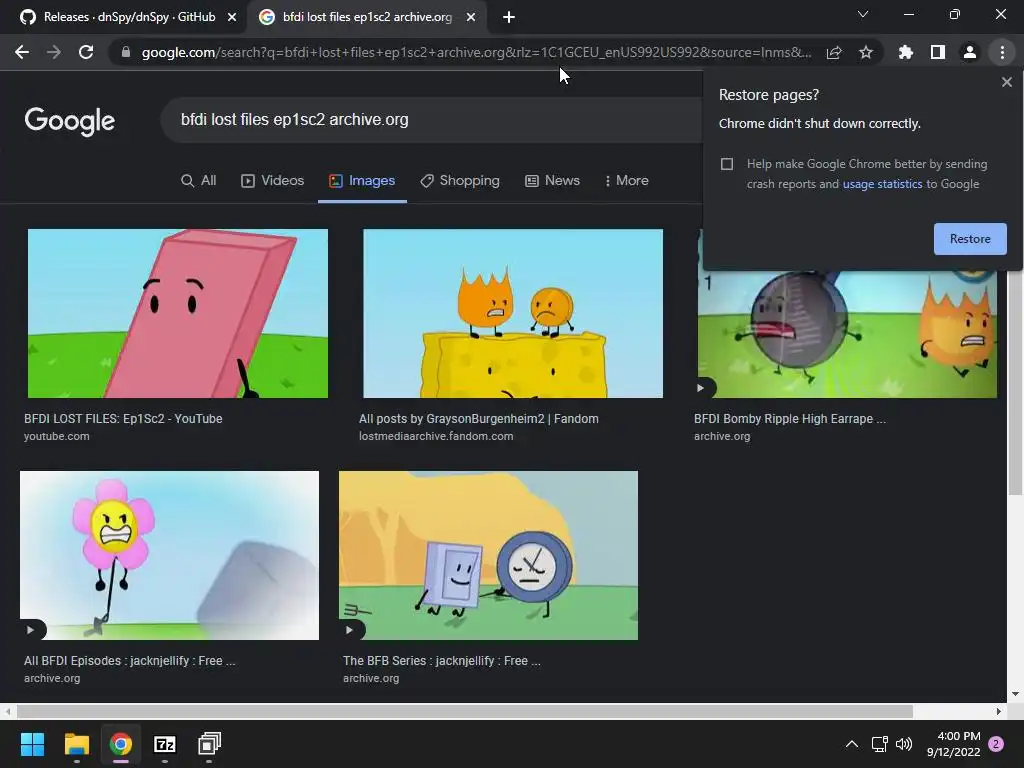Open the stacked windows taskbar app
Screen dimensions: 1024x768
click(209, 744)
